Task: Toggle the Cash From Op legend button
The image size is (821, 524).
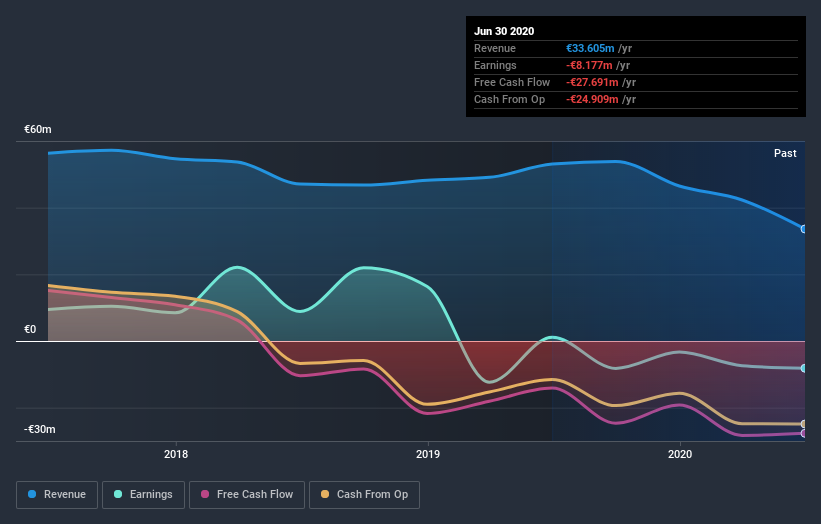Action: pos(364,495)
